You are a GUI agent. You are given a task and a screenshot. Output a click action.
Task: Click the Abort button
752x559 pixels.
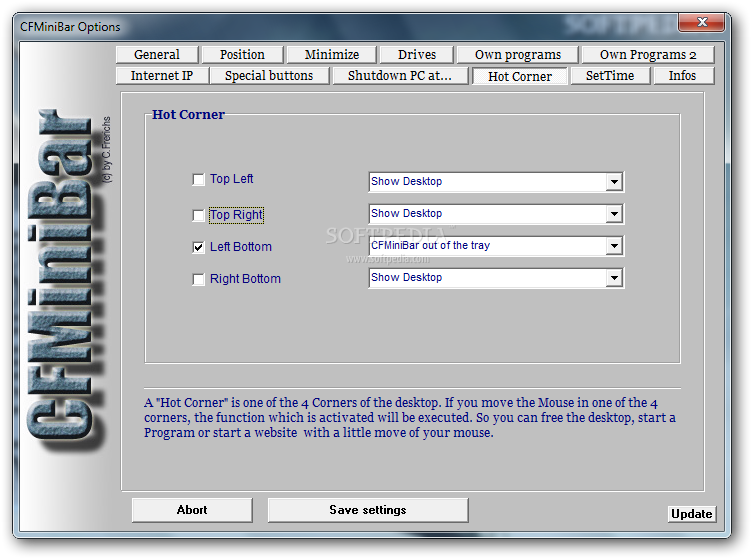tap(192, 510)
